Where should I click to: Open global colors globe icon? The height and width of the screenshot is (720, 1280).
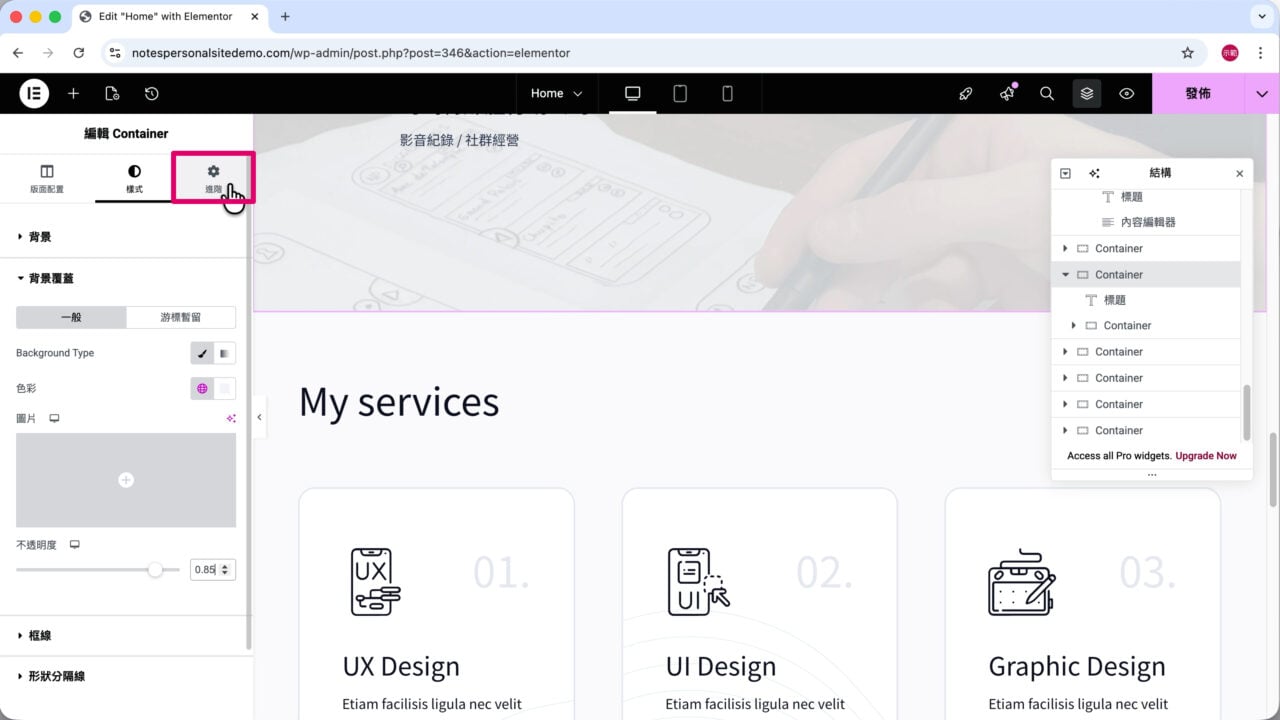tap(202, 388)
